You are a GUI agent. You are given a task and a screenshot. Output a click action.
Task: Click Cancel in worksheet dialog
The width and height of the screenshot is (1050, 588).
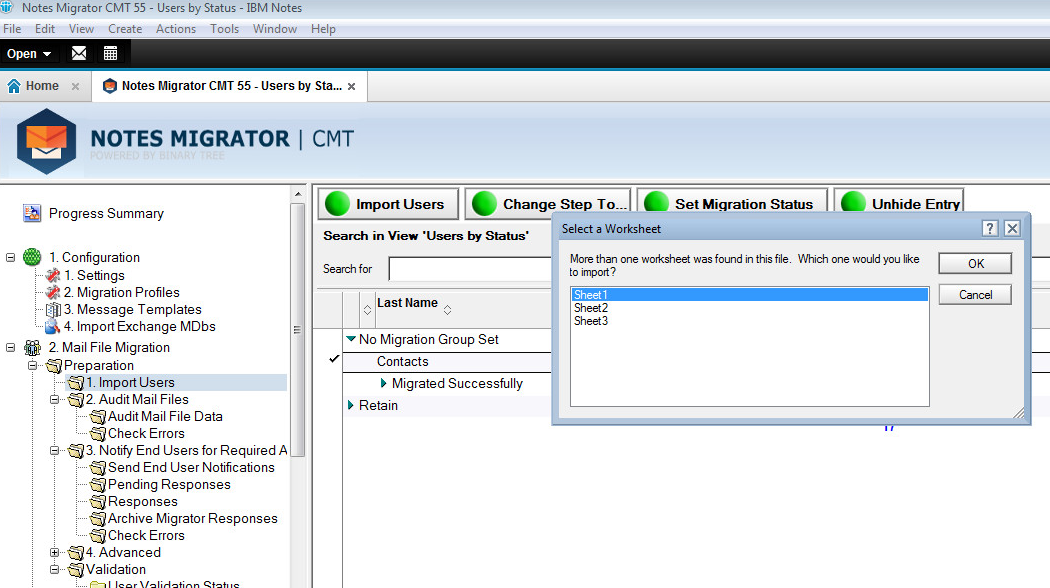tap(975, 295)
